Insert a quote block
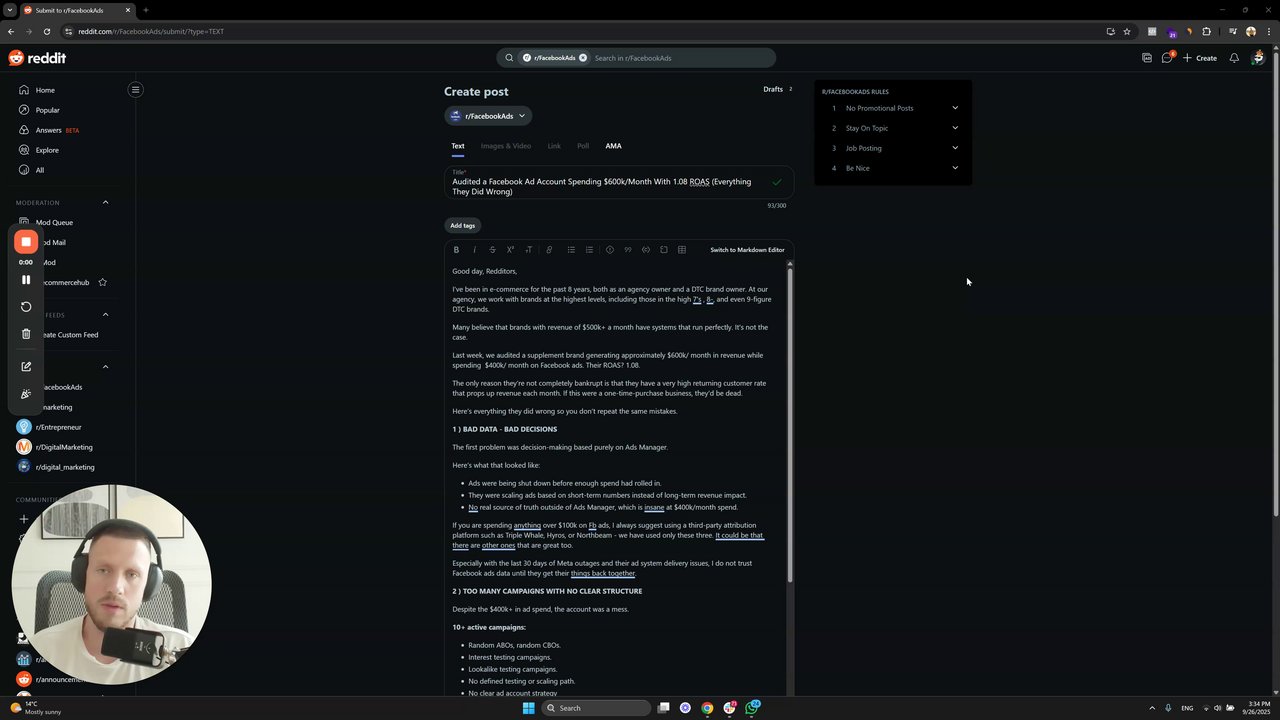 click(628, 250)
